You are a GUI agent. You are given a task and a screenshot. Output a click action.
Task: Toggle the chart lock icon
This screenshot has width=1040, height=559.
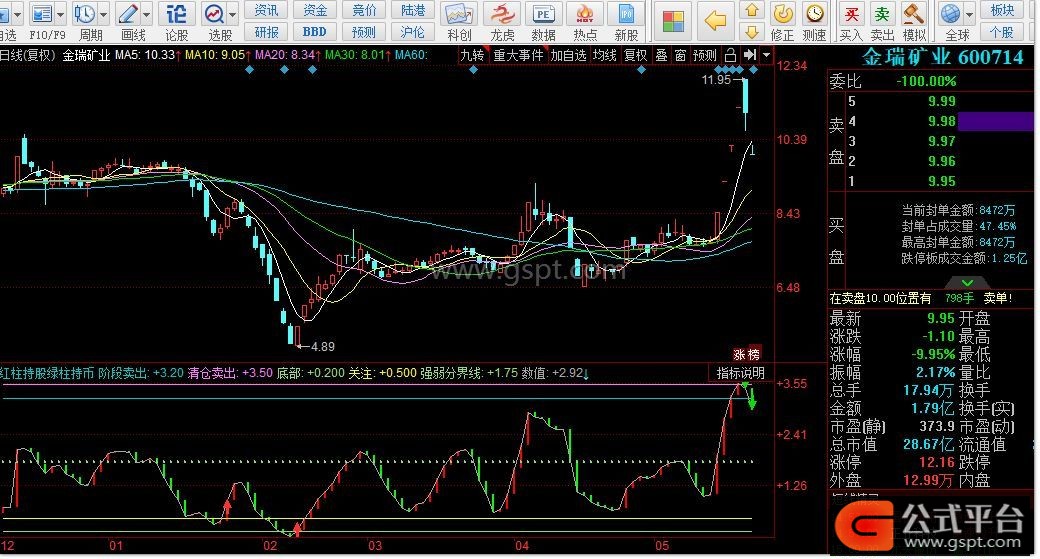coord(730,55)
